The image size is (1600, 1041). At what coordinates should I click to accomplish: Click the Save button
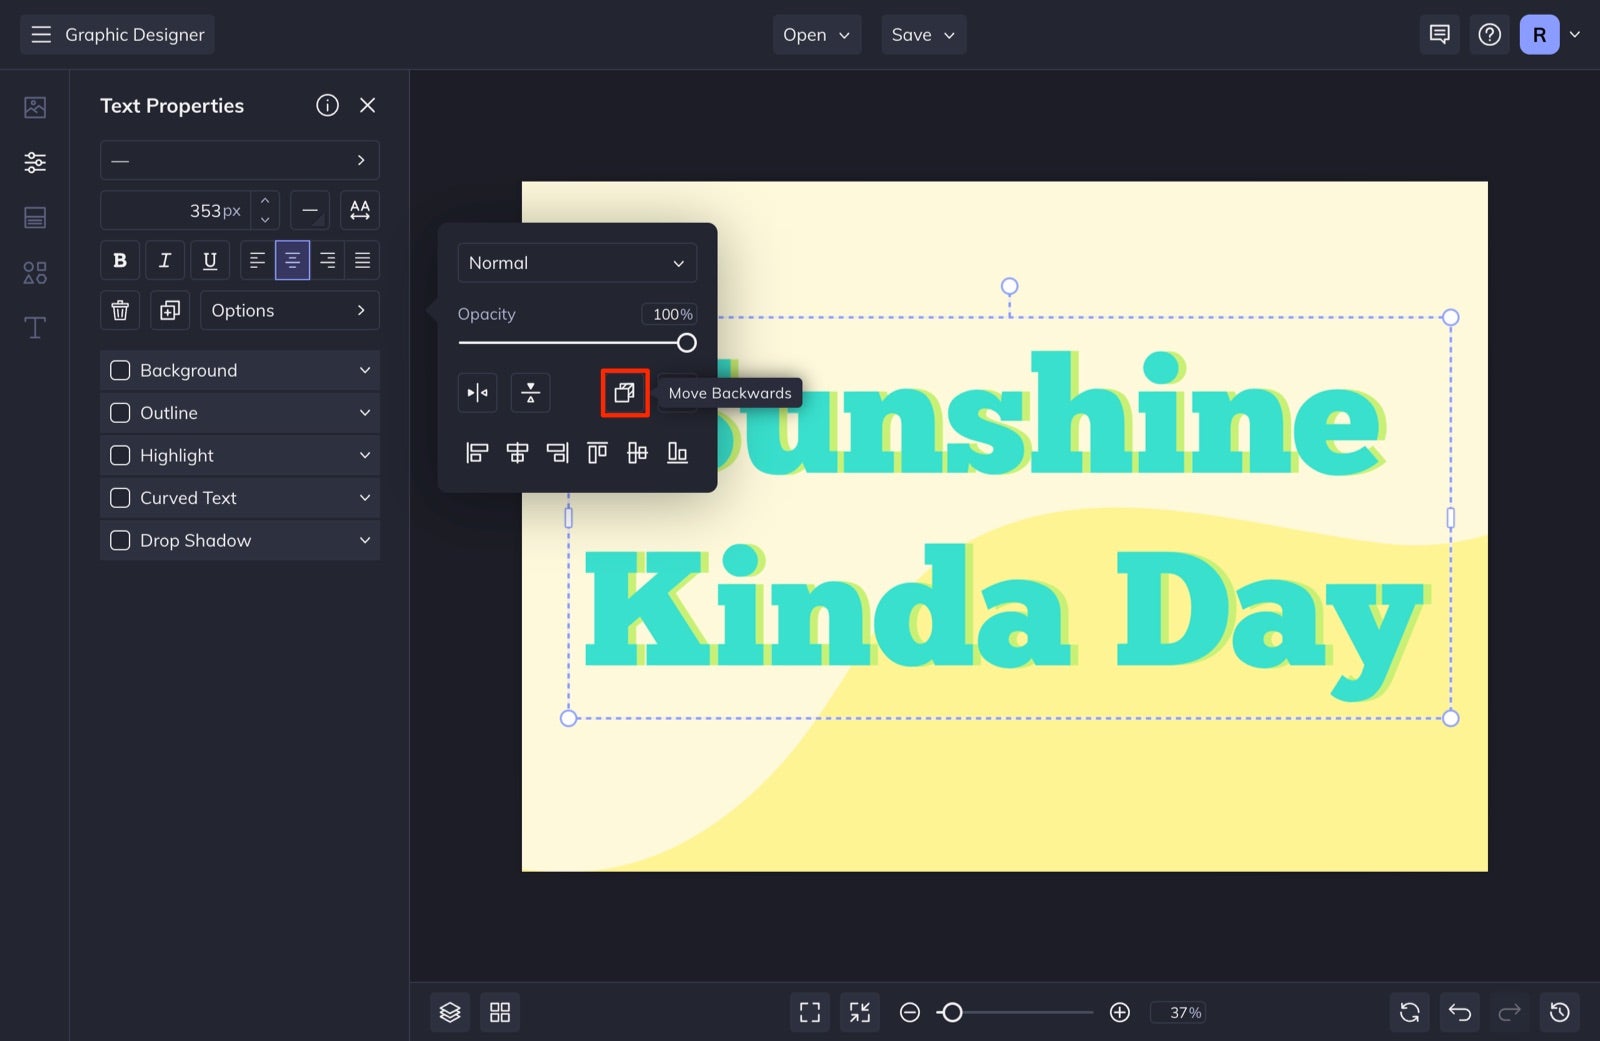click(922, 34)
